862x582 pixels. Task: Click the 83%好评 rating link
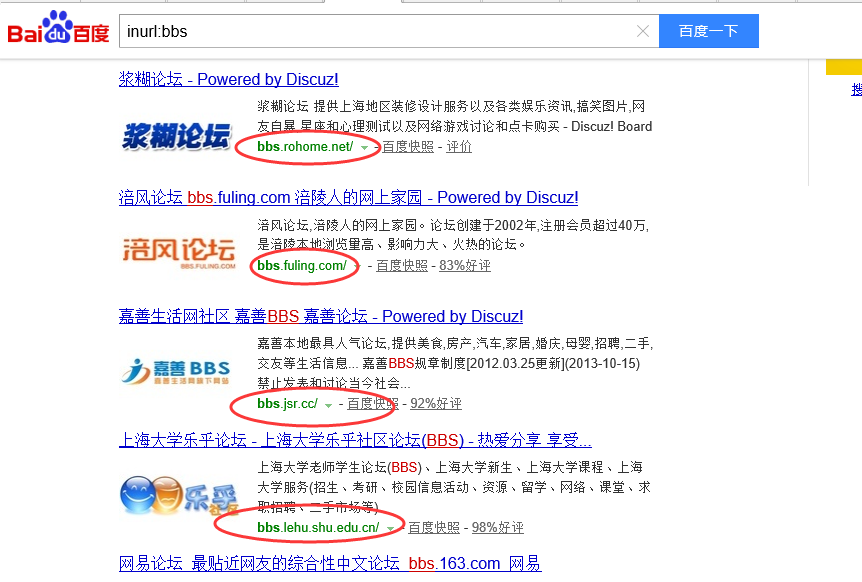465,265
